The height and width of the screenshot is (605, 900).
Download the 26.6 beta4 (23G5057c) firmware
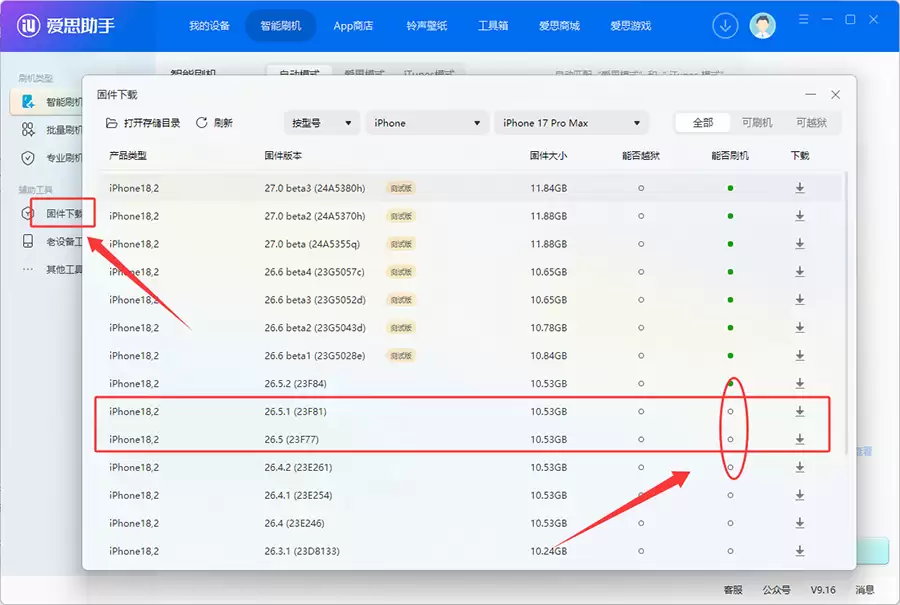[x=800, y=272]
